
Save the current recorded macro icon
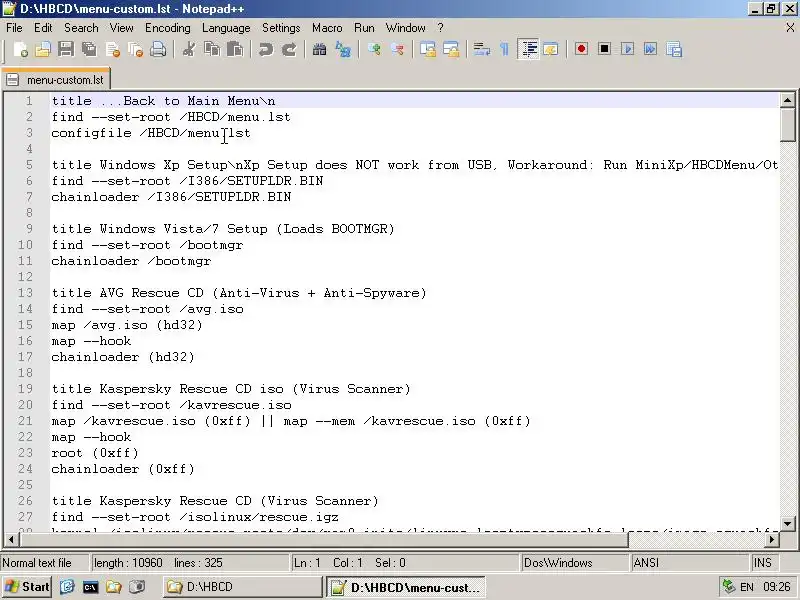674,49
